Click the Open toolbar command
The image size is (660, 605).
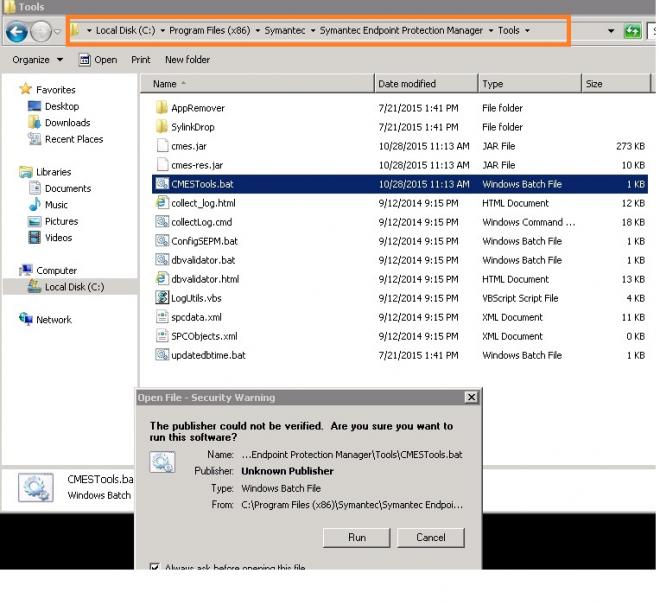coord(98,60)
